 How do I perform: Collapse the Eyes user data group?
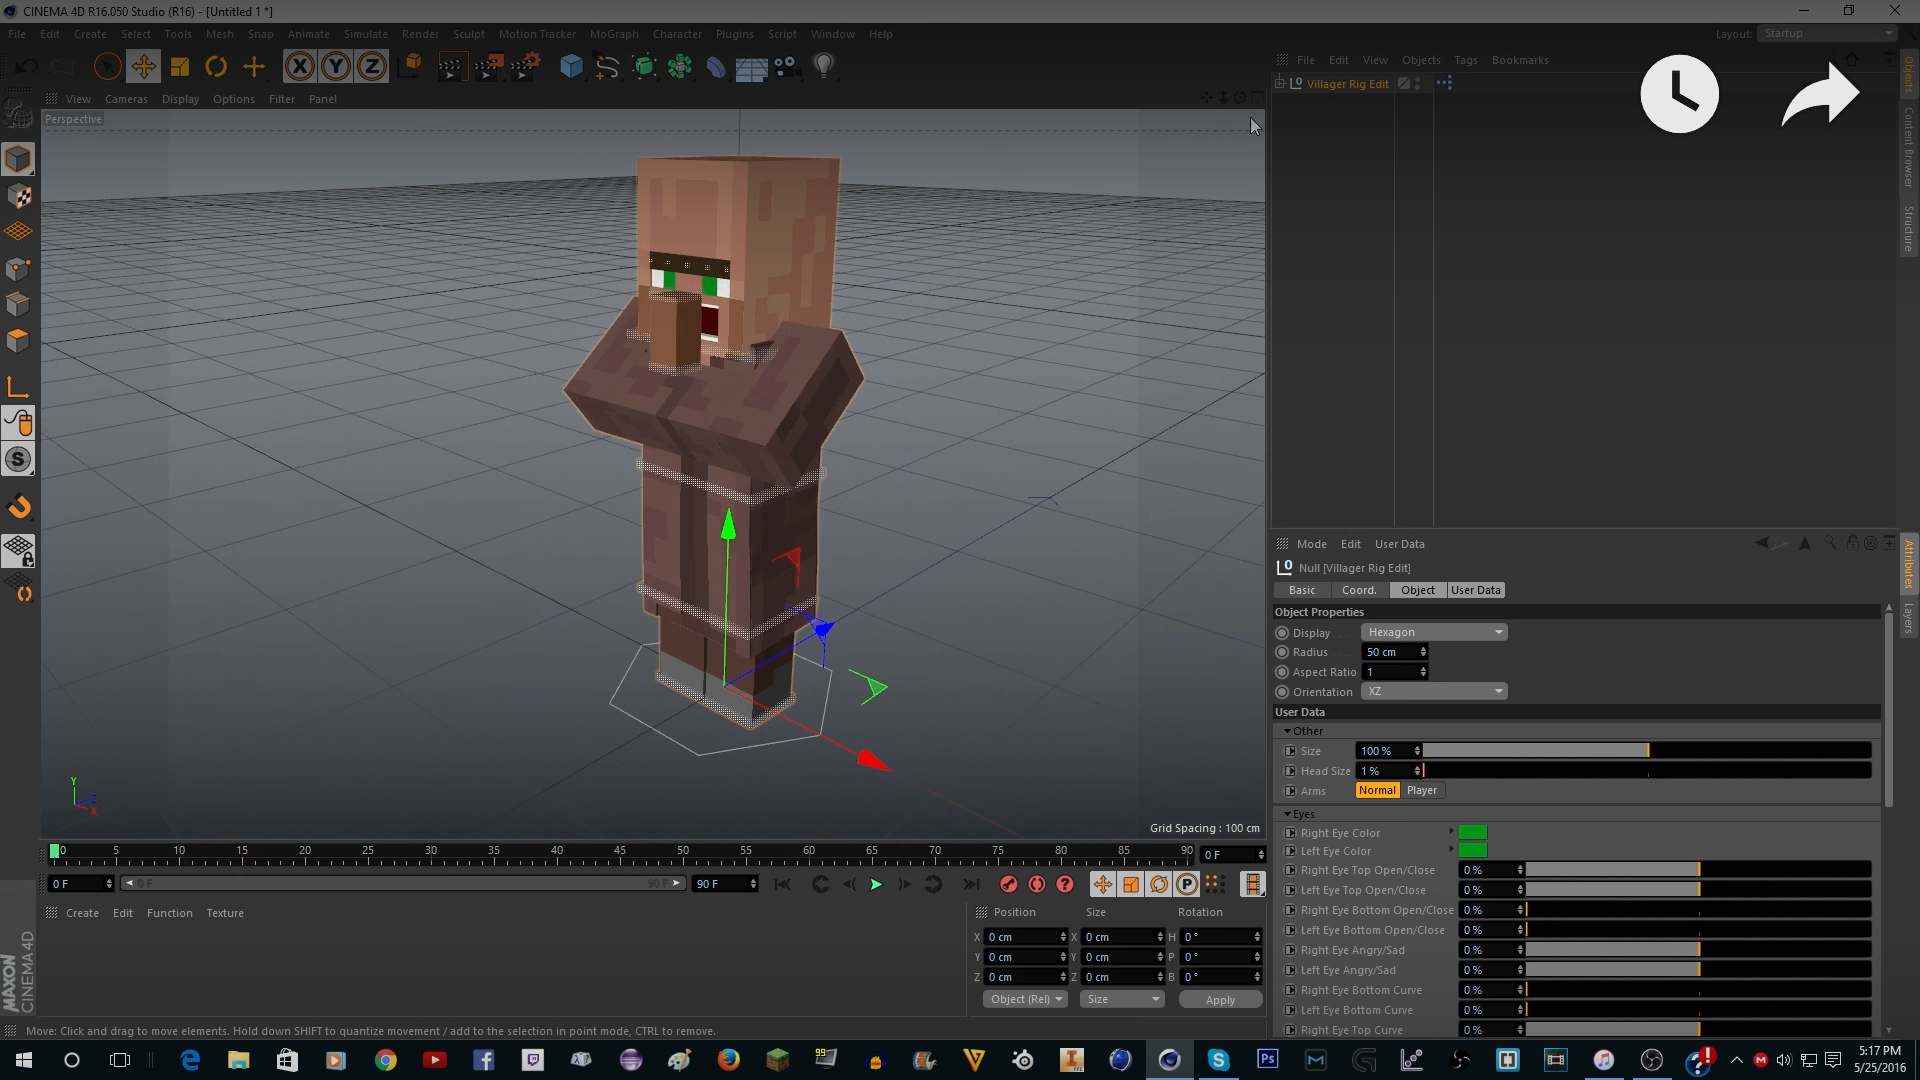(1288, 814)
